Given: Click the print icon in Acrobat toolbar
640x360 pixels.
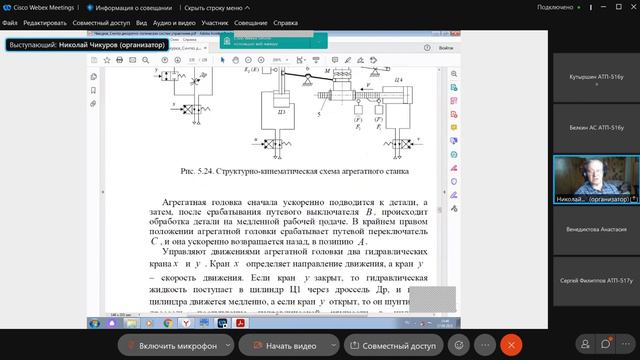Looking at the screenshot, I should tap(120, 60).
